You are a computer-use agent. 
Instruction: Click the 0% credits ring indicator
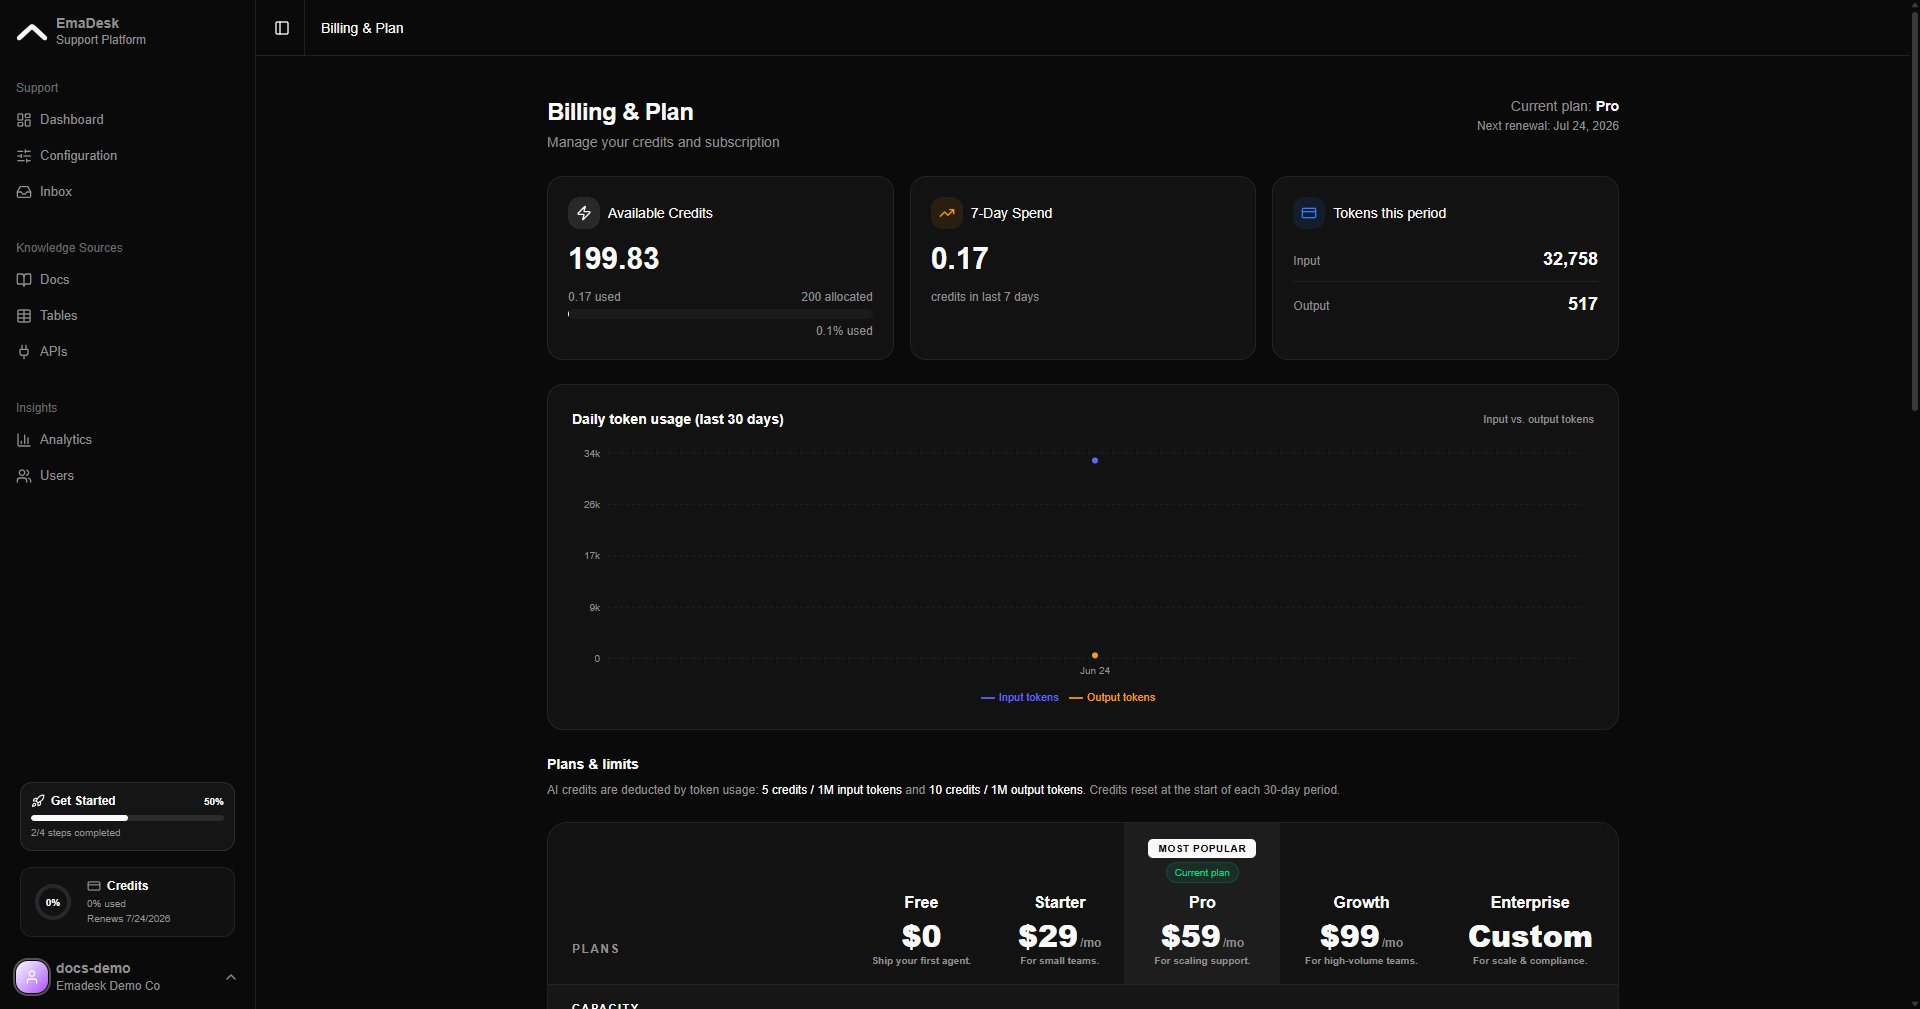tap(53, 902)
